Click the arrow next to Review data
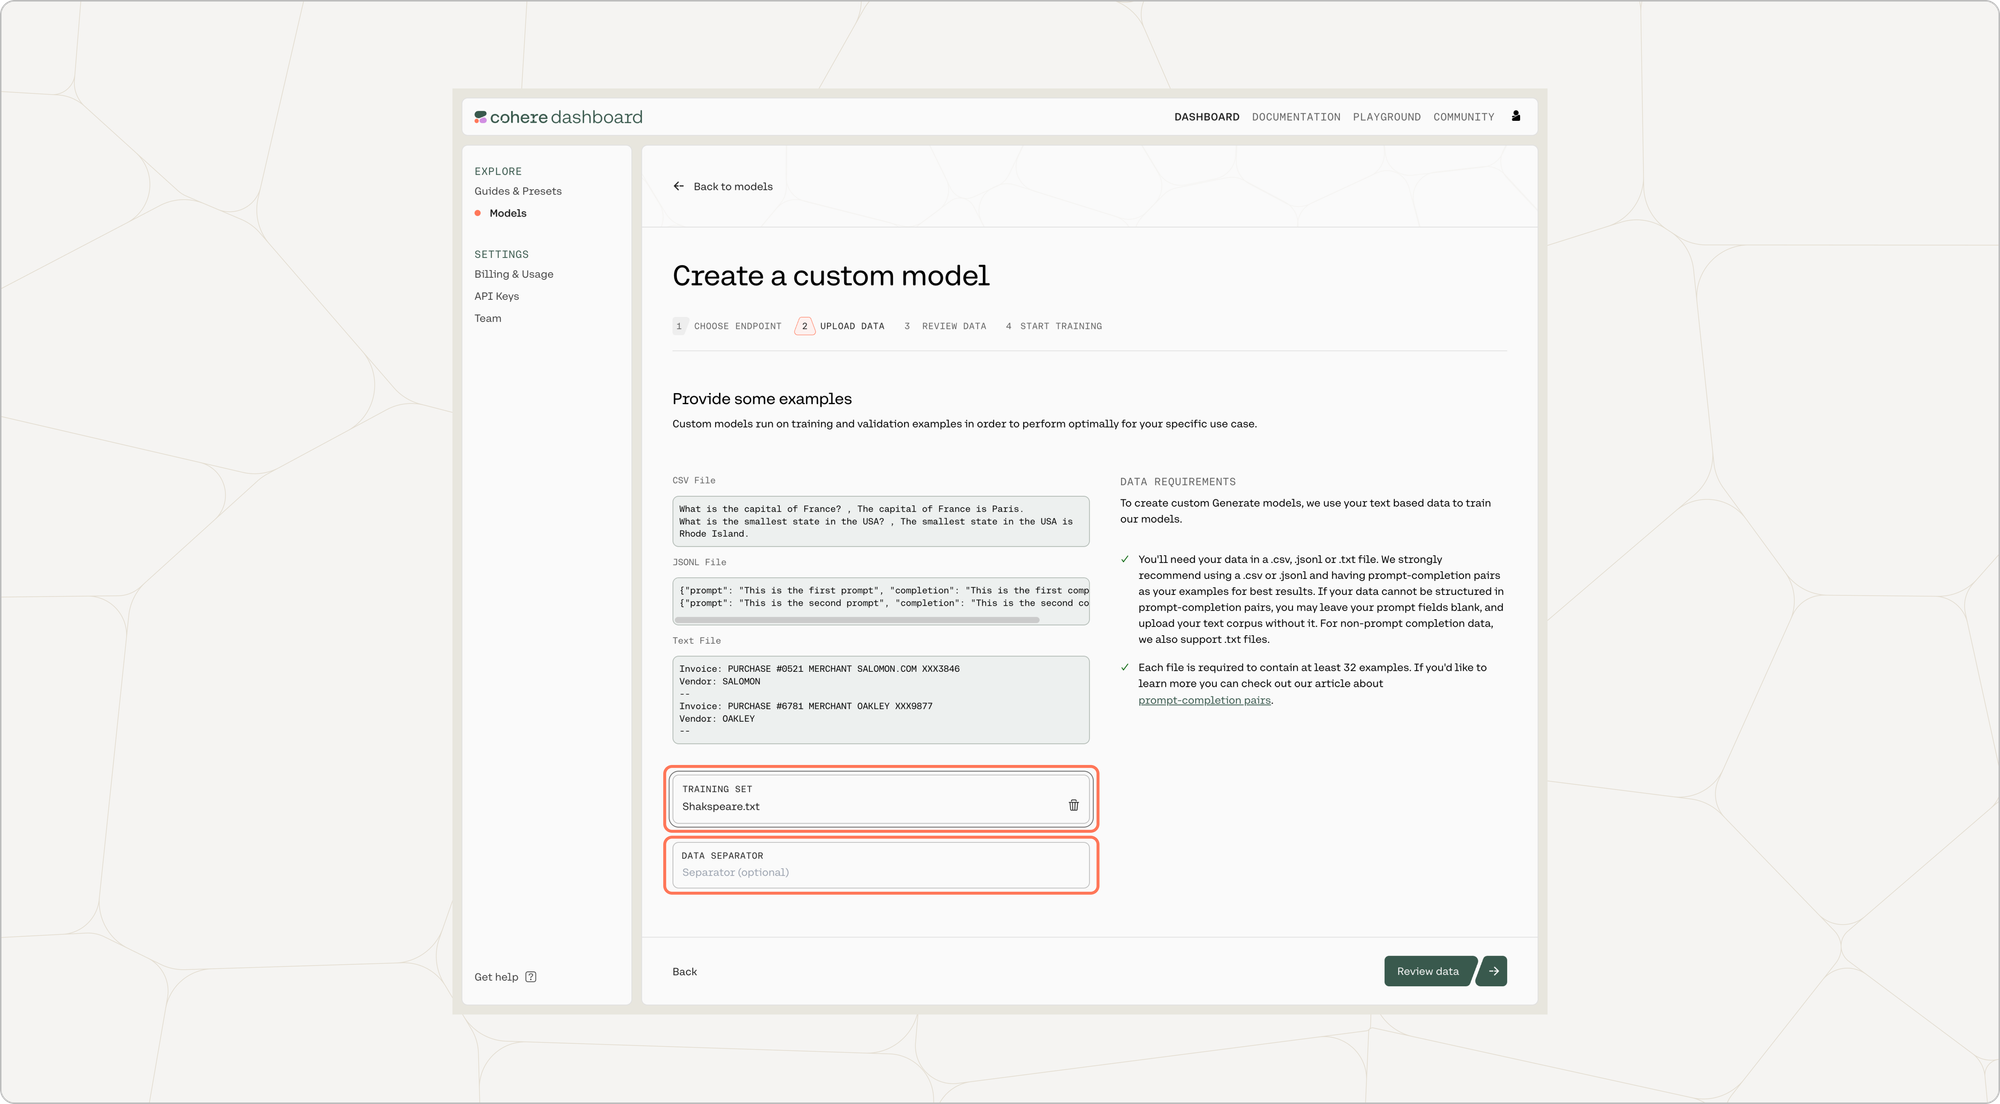2000x1104 pixels. 1493,971
